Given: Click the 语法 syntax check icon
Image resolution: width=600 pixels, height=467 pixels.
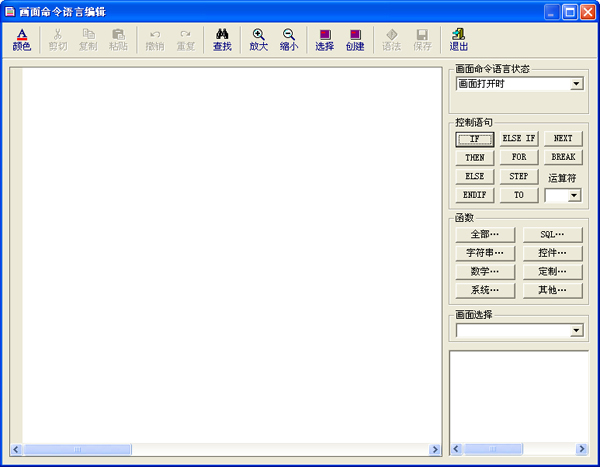Looking at the screenshot, I should click(x=391, y=40).
